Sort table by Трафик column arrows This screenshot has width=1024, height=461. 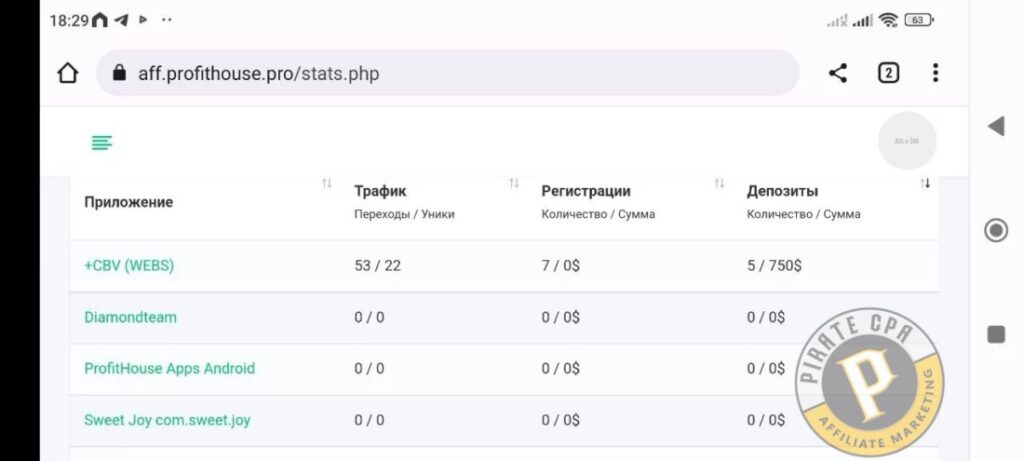514,183
